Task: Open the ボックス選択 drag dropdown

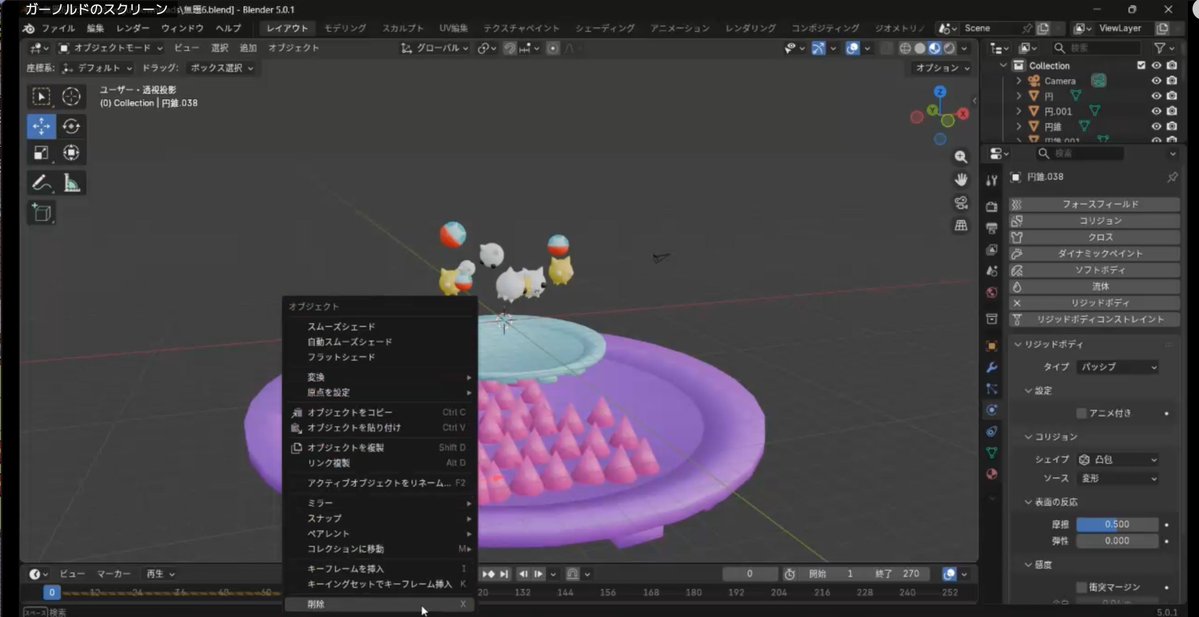Action: click(222, 67)
